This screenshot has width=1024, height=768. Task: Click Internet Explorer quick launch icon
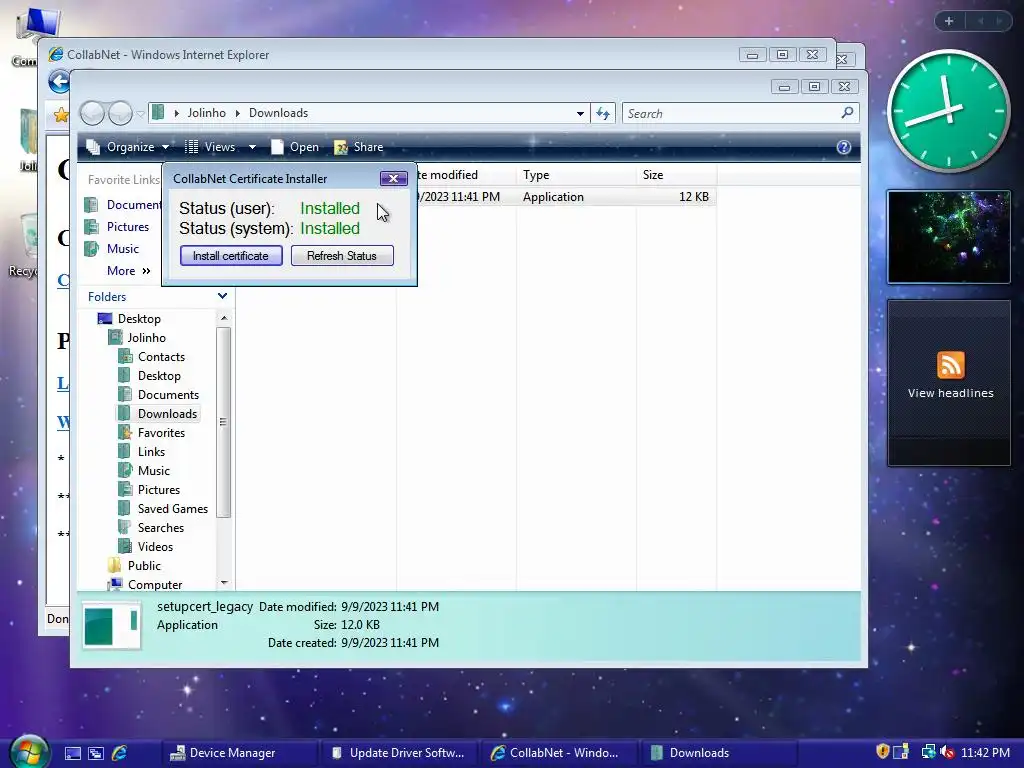120,753
